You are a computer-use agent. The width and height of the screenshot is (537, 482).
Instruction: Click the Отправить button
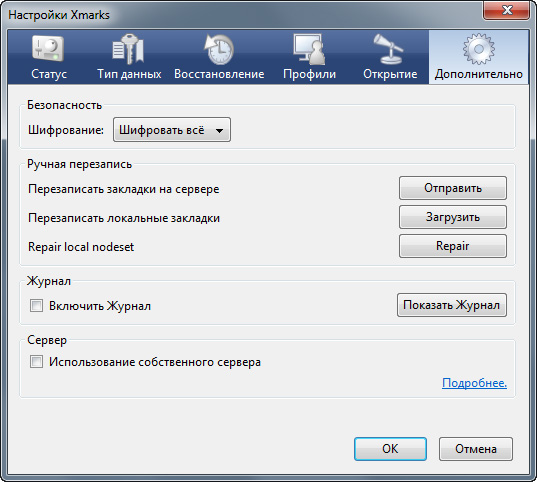[453, 188]
